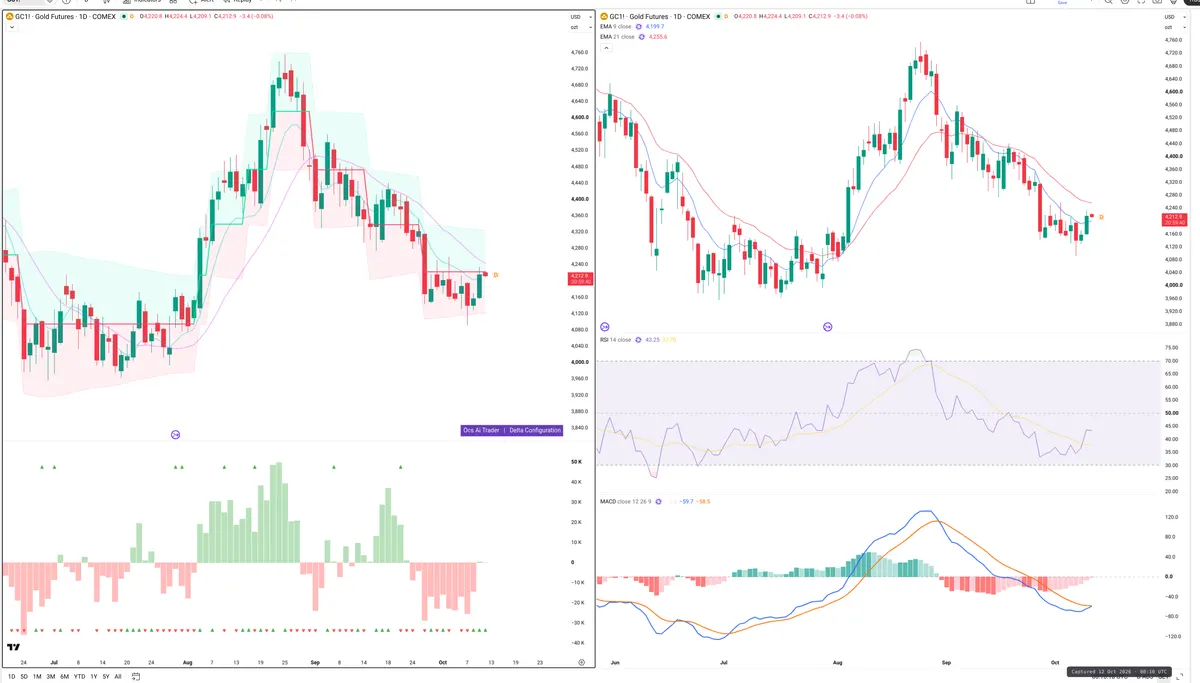
Task: Click the purple event marker on left chart
Action: click(176, 434)
